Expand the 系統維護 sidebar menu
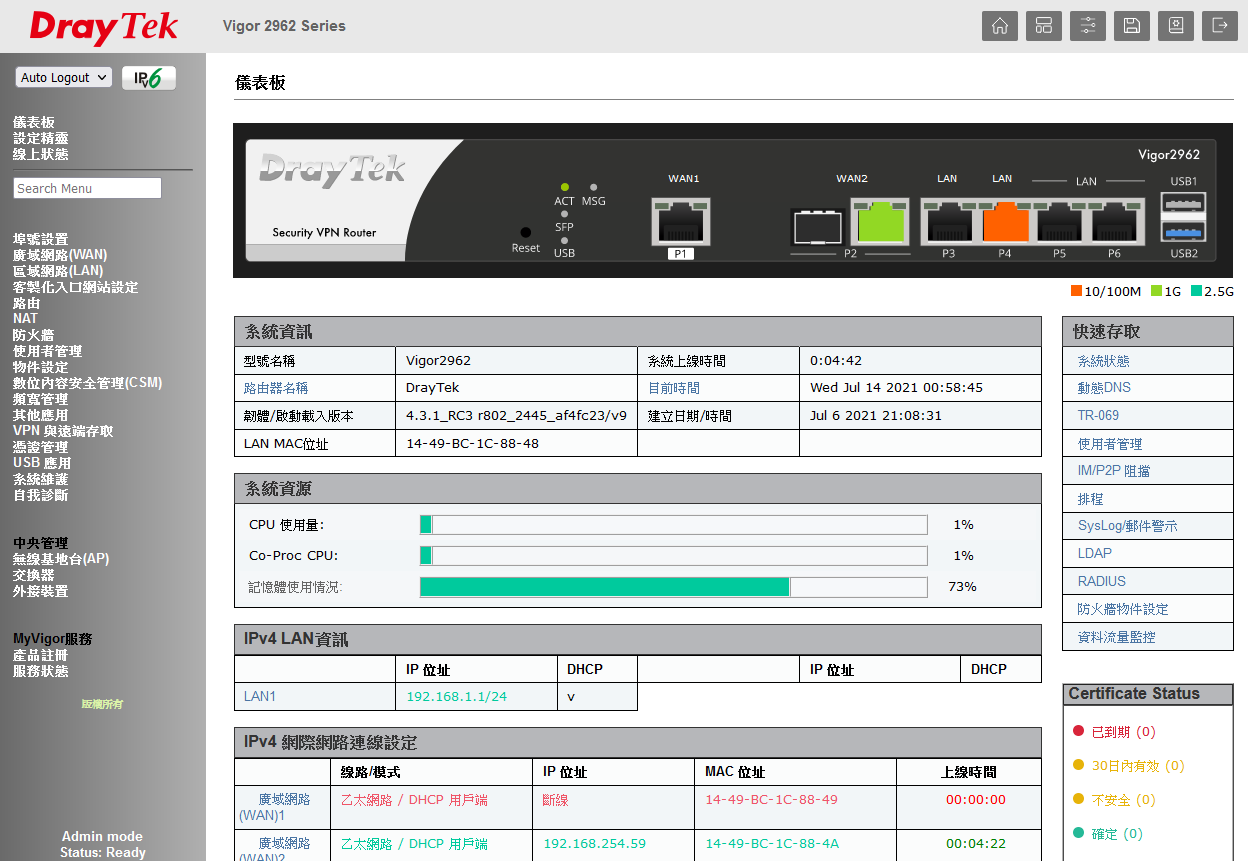The image size is (1248, 861). click(41, 479)
